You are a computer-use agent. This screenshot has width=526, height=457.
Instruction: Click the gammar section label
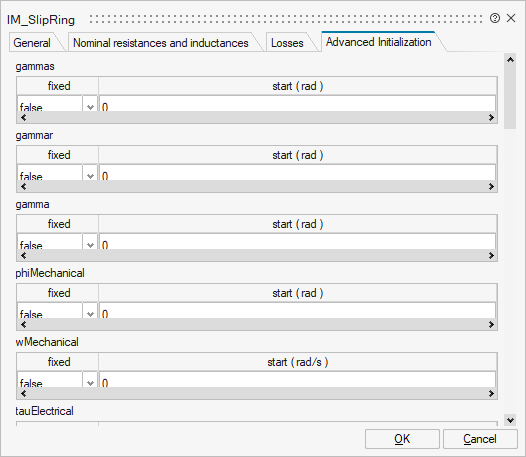[x=34, y=135]
